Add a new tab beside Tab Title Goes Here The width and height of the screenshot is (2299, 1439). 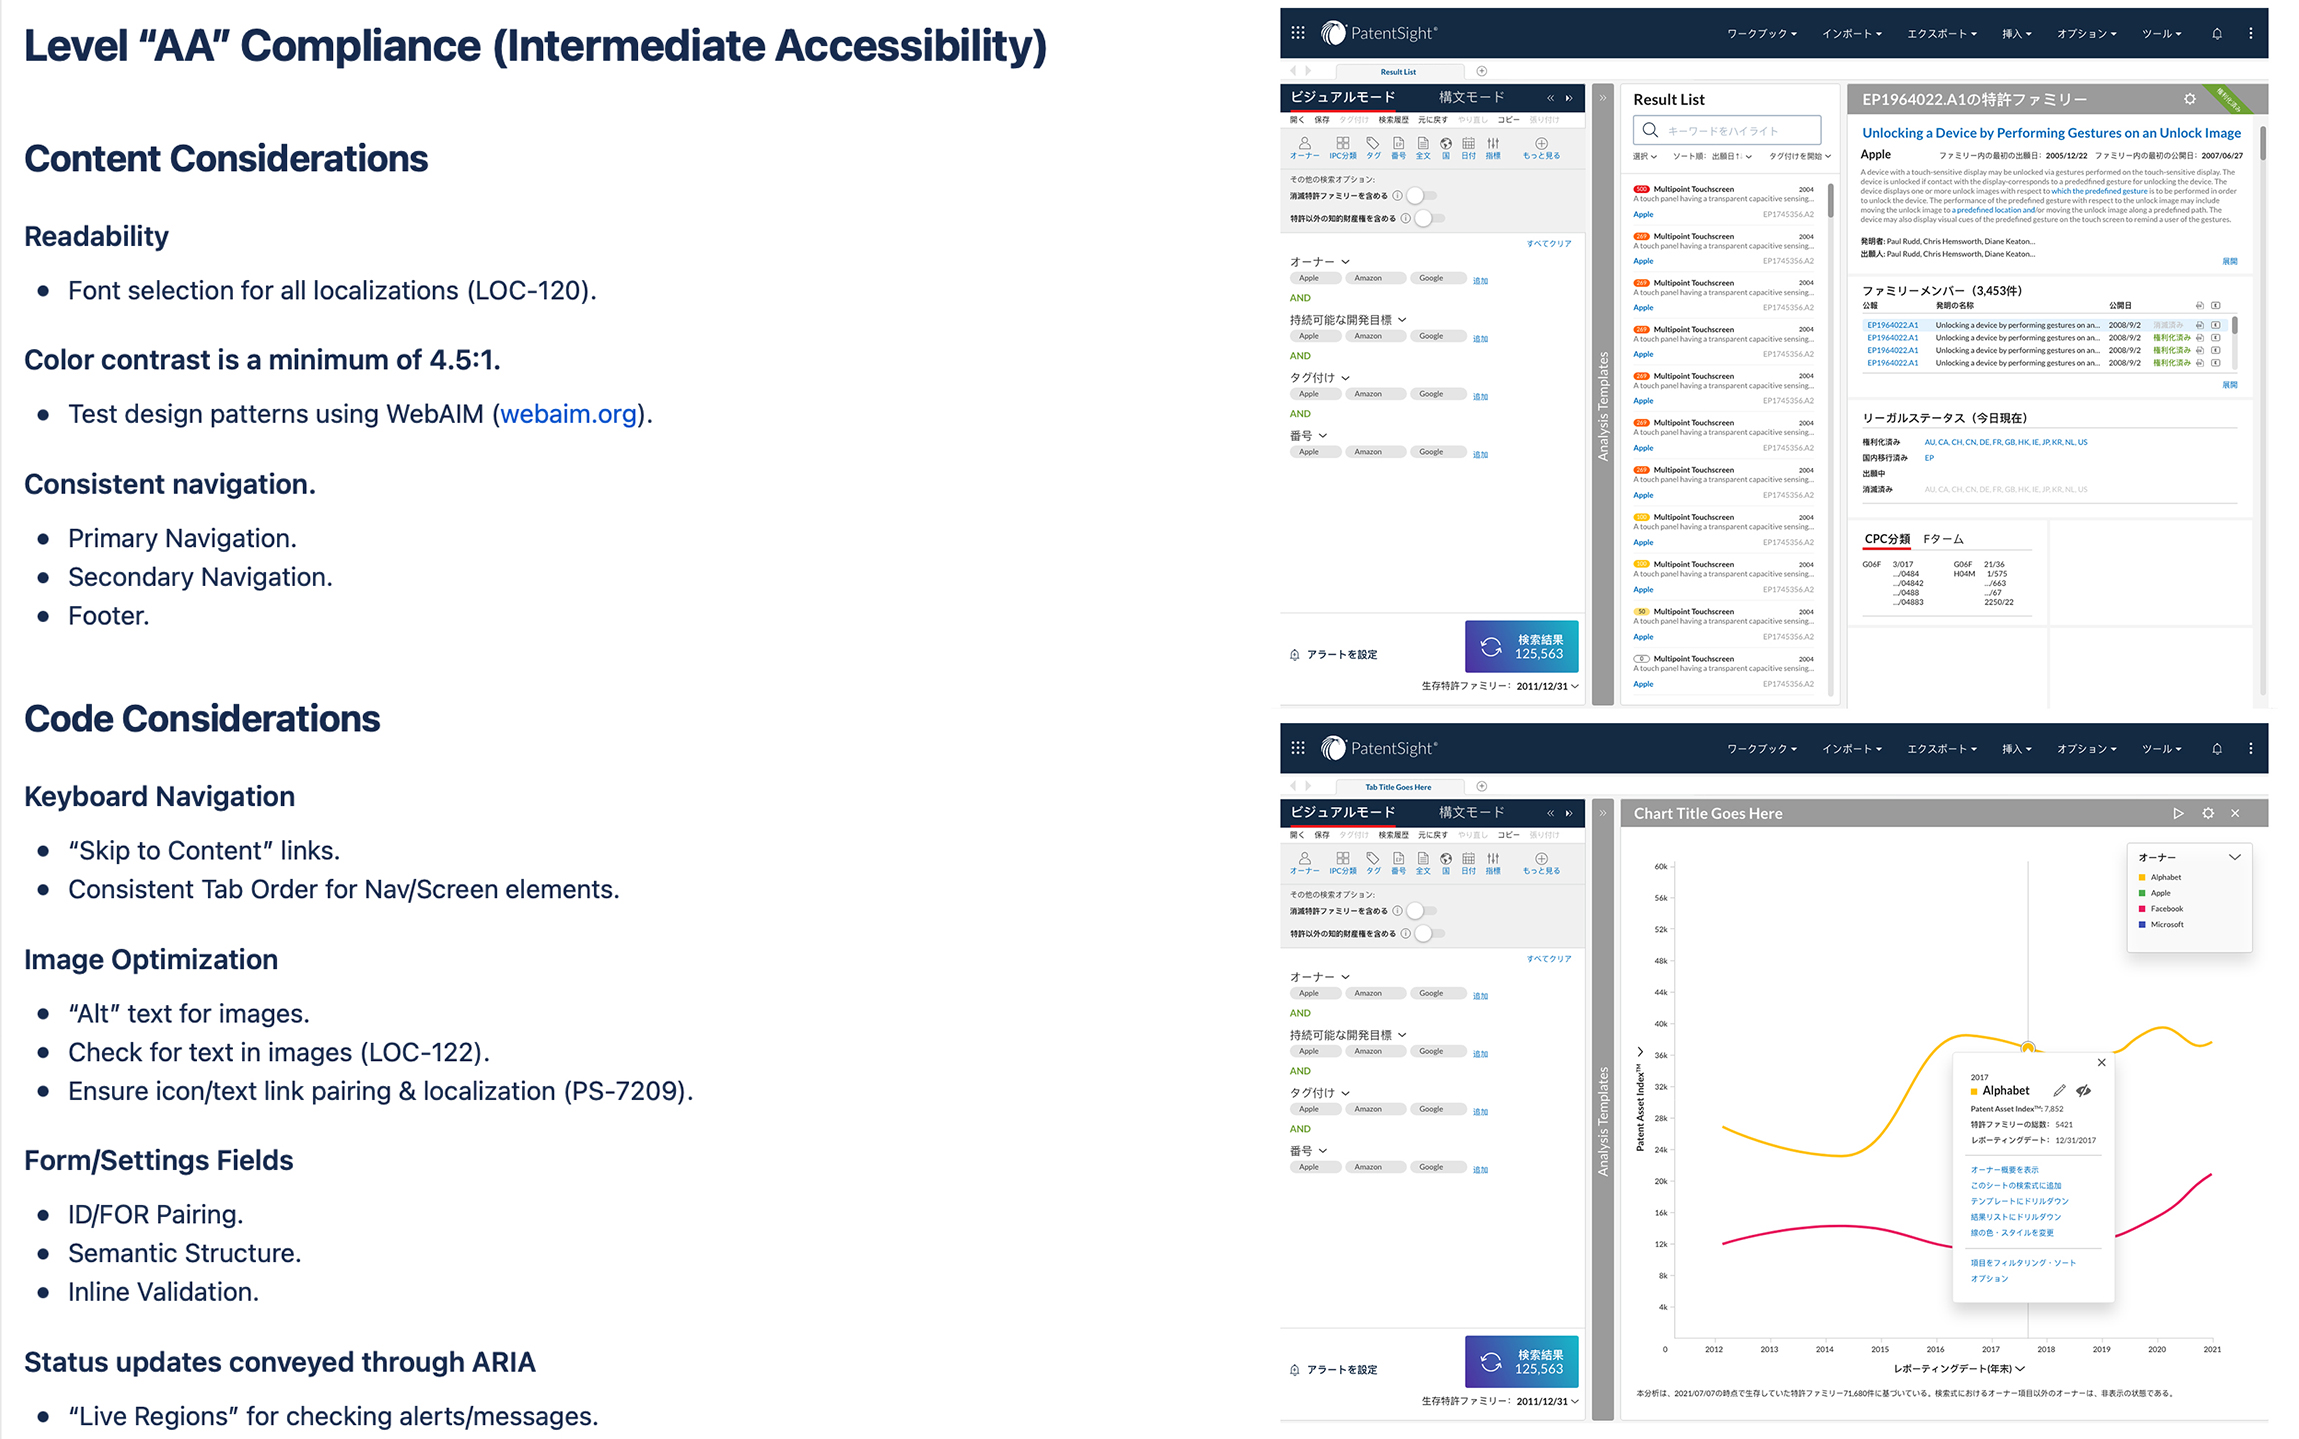pyautogui.click(x=1482, y=786)
